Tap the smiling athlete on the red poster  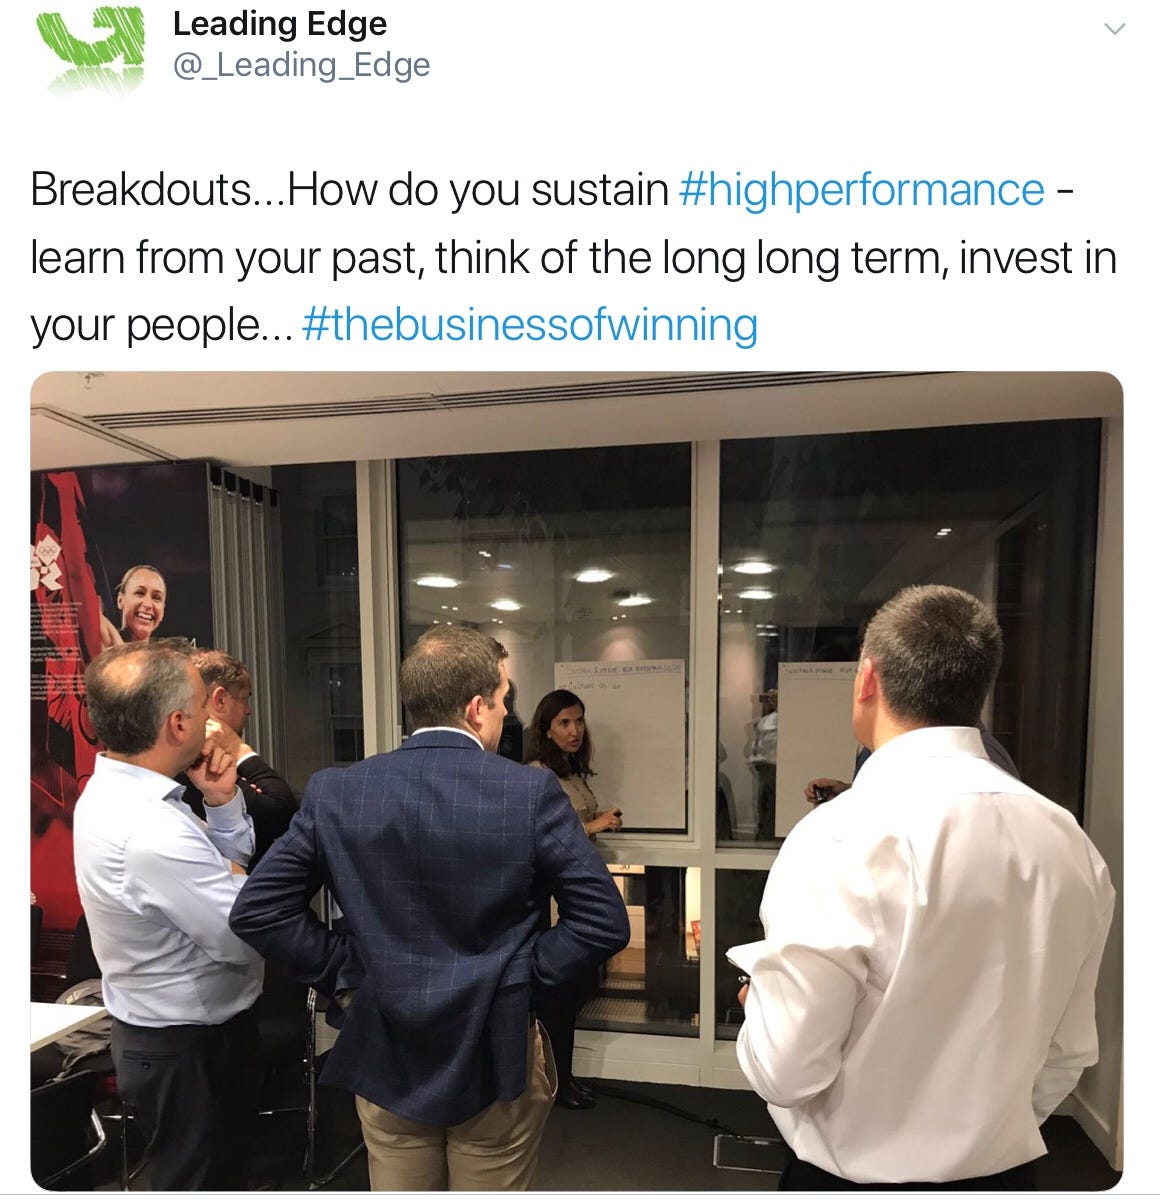pos(138,607)
